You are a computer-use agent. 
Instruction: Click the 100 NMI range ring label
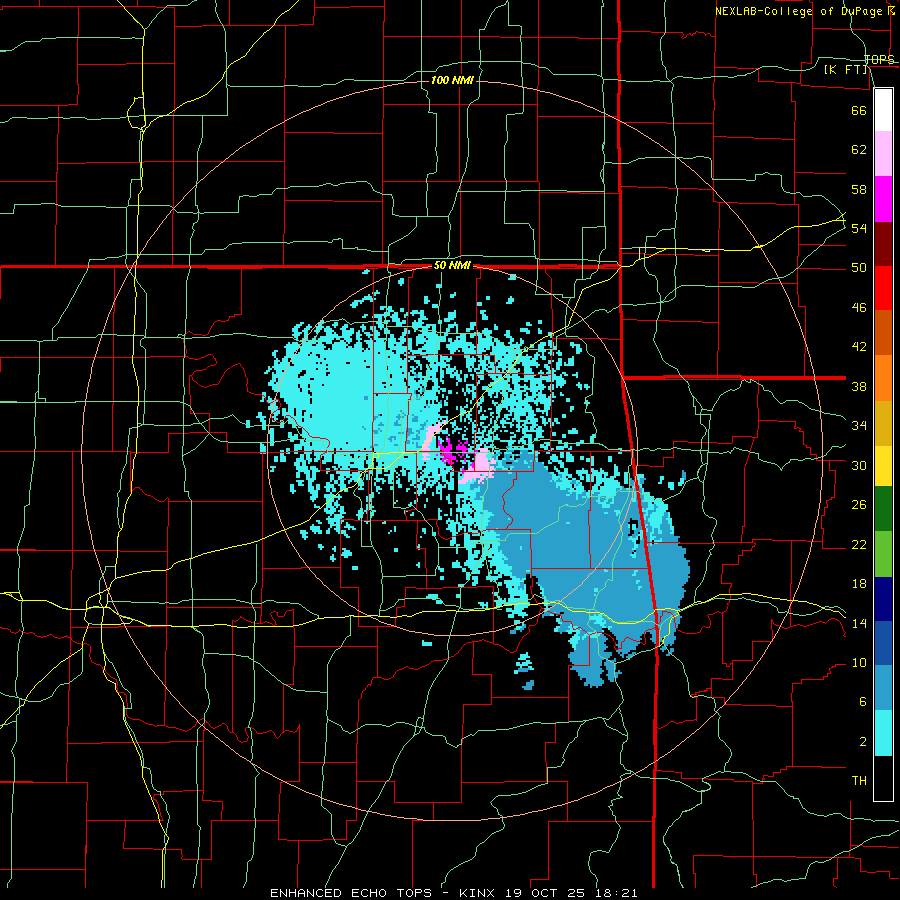tap(452, 80)
